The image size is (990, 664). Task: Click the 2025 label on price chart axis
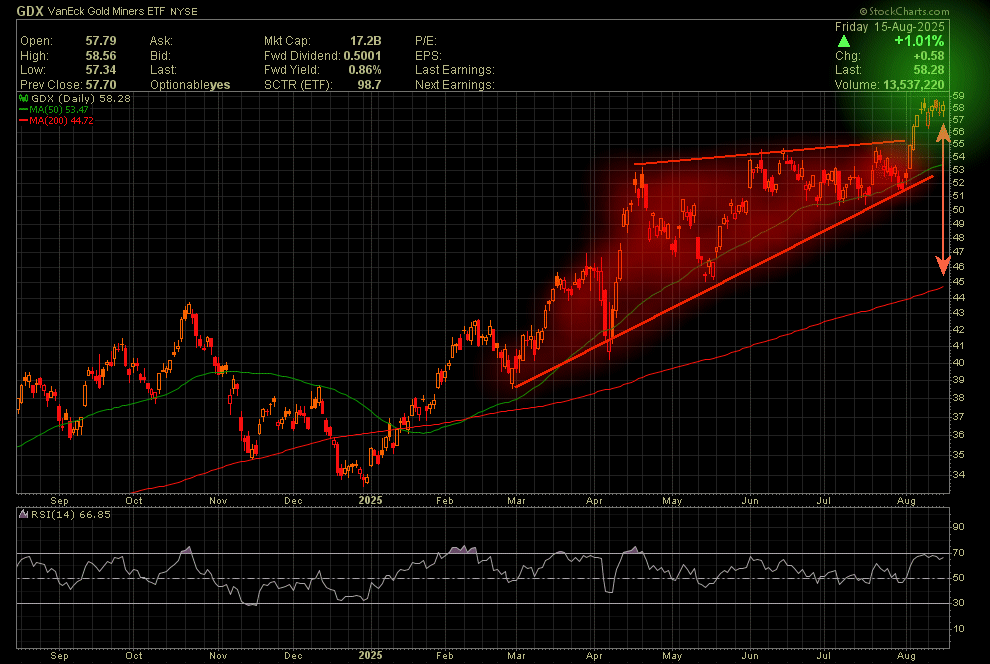coord(370,501)
